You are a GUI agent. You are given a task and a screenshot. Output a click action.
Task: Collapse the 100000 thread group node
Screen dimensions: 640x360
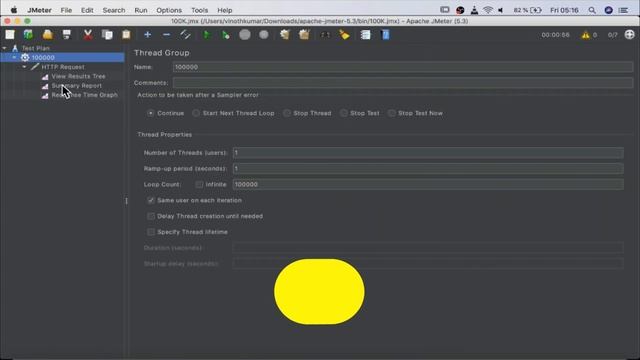point(15,58)
